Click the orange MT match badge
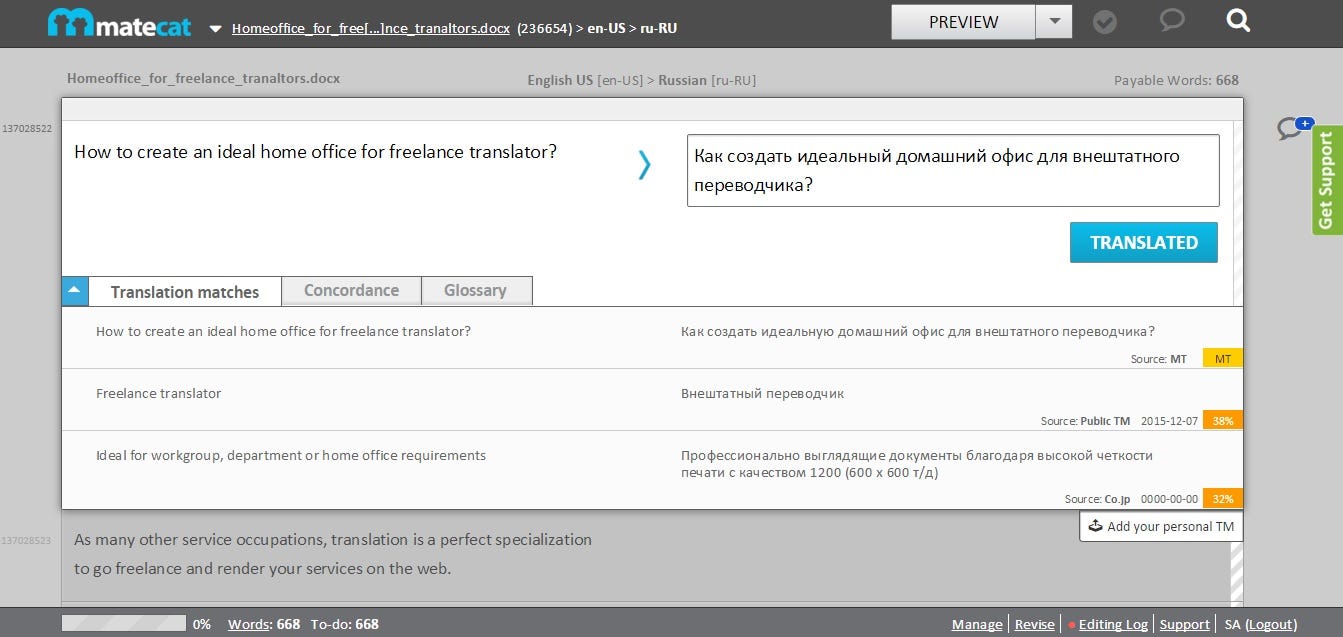 (1221, 357)
